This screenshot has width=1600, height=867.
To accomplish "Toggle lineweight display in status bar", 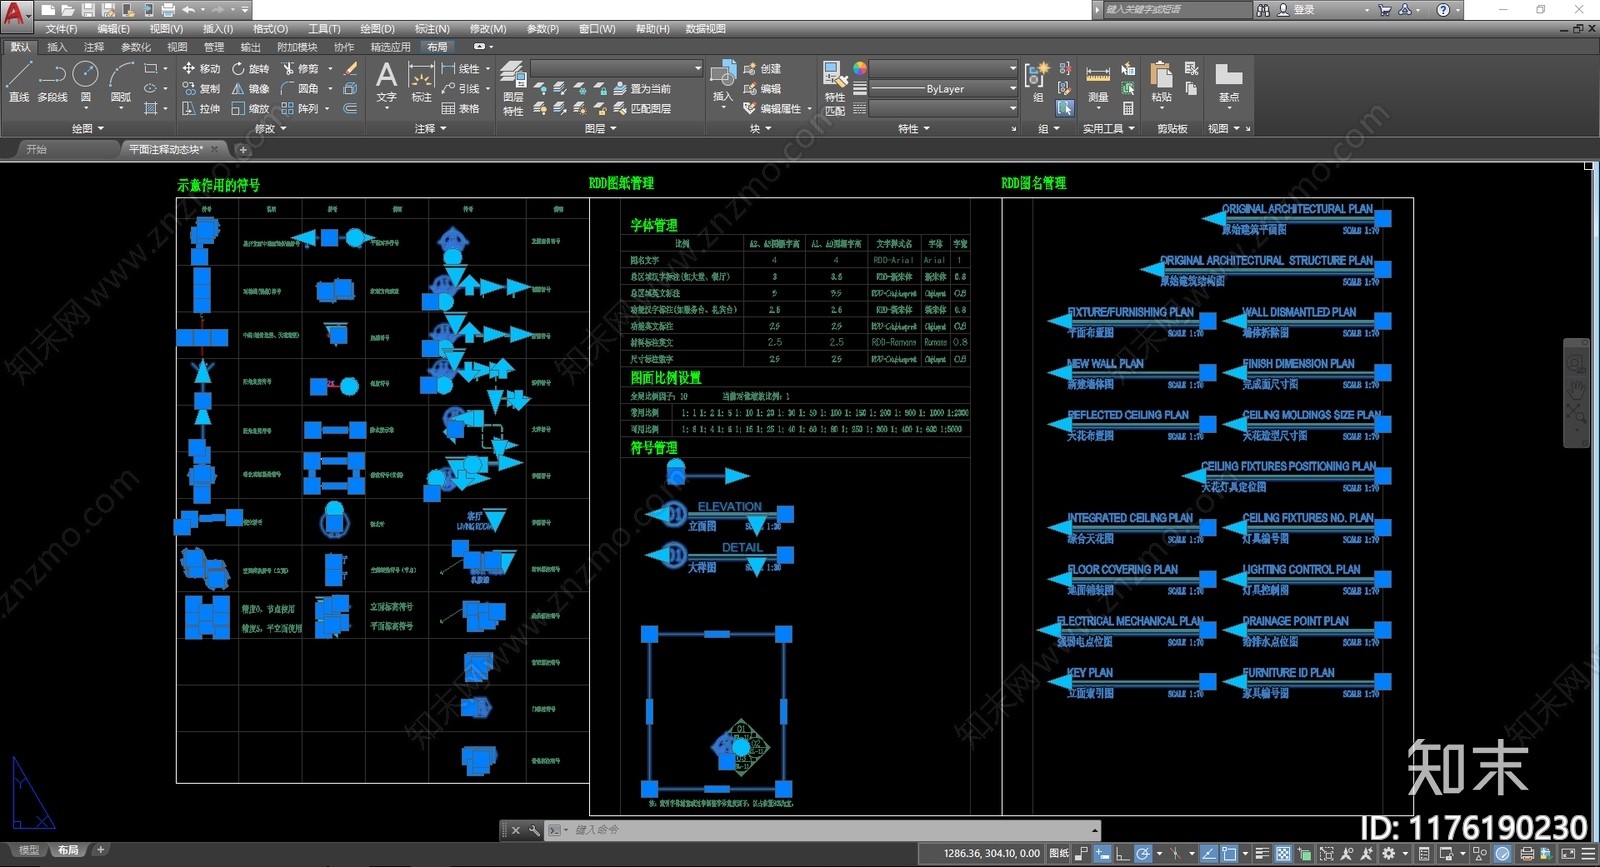I will (x=1262, y=854).
